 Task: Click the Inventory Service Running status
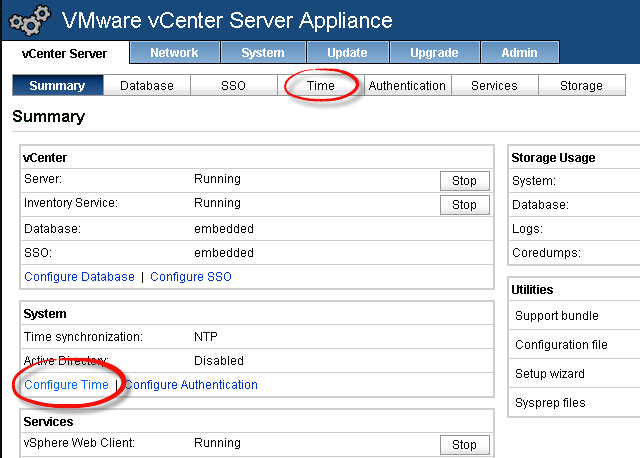pyautogui.click(x=218, y=203)
